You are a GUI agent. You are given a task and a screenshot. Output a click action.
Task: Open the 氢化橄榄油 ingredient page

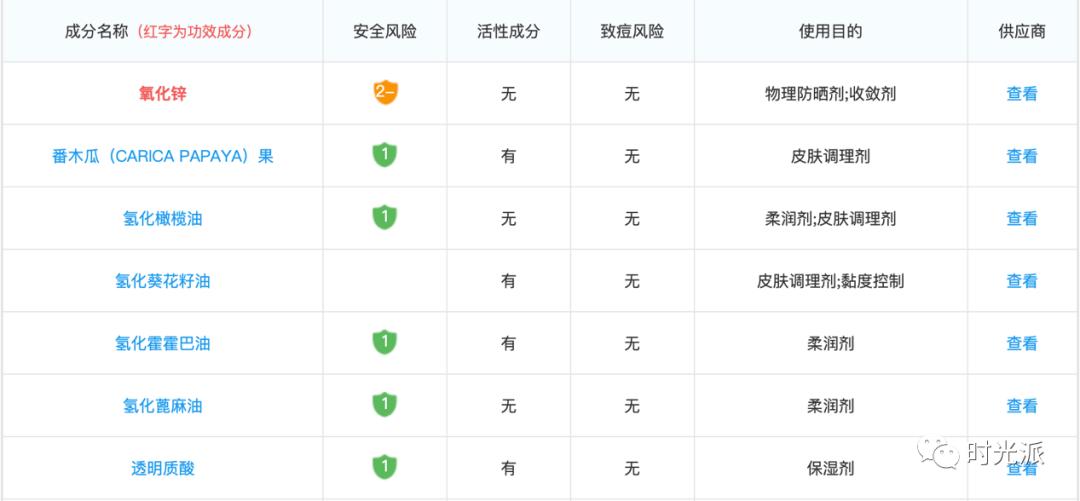point(163,218)
